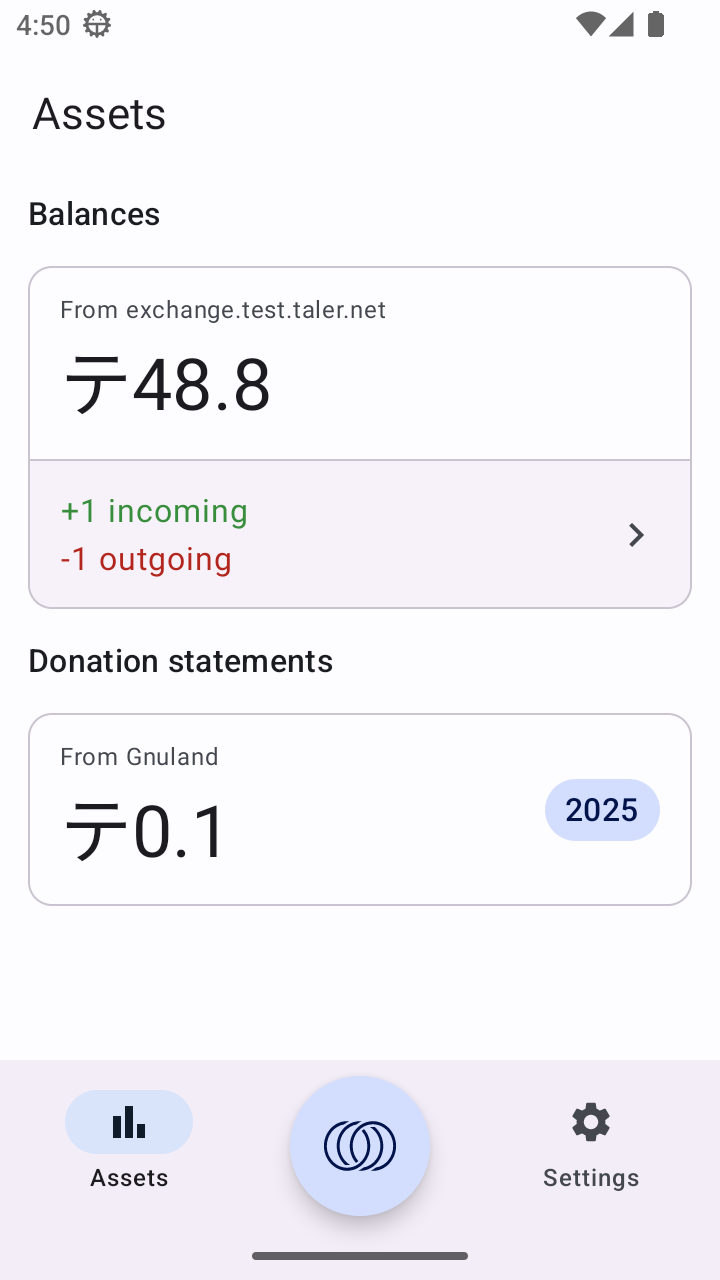
Task: Tap the home gesture bar
Action: pyautogui.click(x=360, y=1256)
